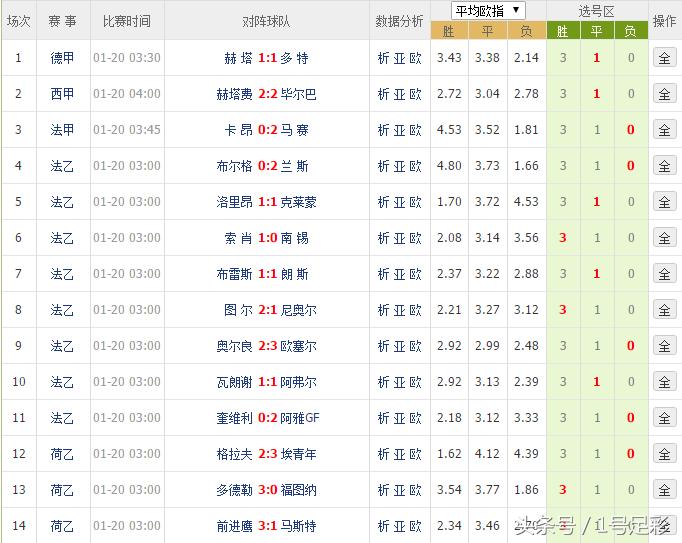Click the 对阵球队 column header
The image size is (682, 543).
pos(266,21)
